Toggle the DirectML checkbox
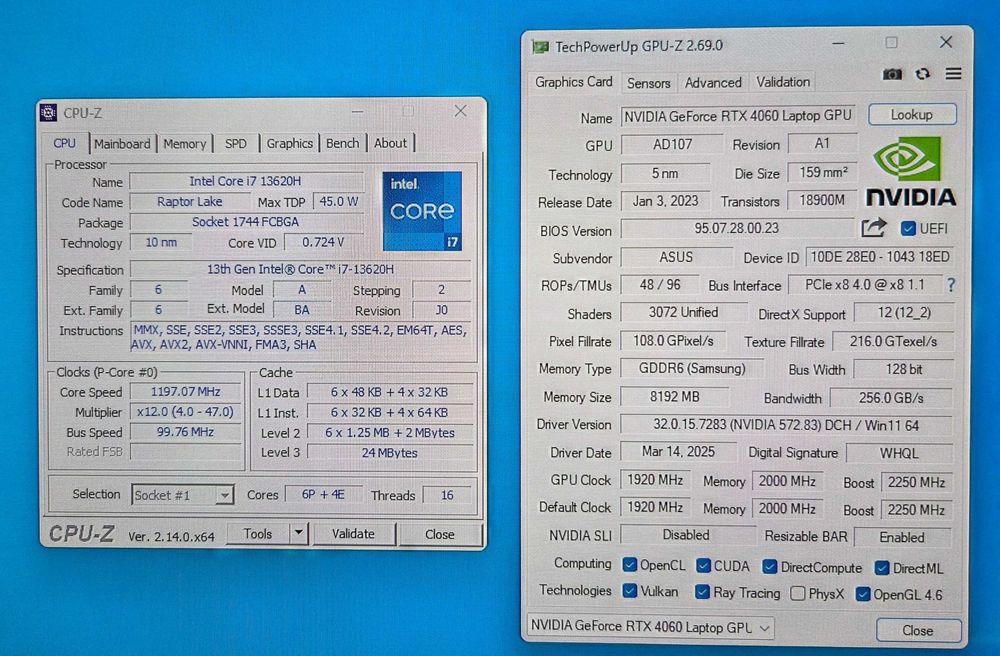The image size is (1000, 656). point(882,567)
